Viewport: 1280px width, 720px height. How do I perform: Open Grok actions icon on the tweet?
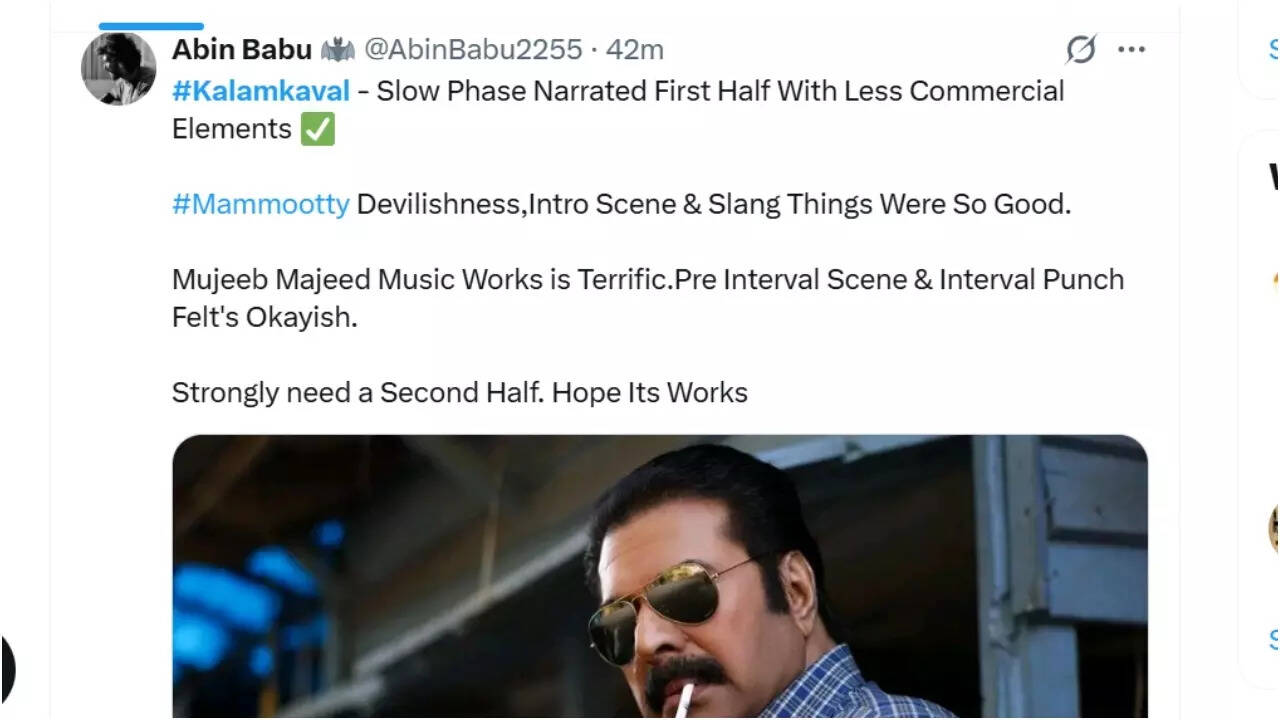coord(1081,49)
